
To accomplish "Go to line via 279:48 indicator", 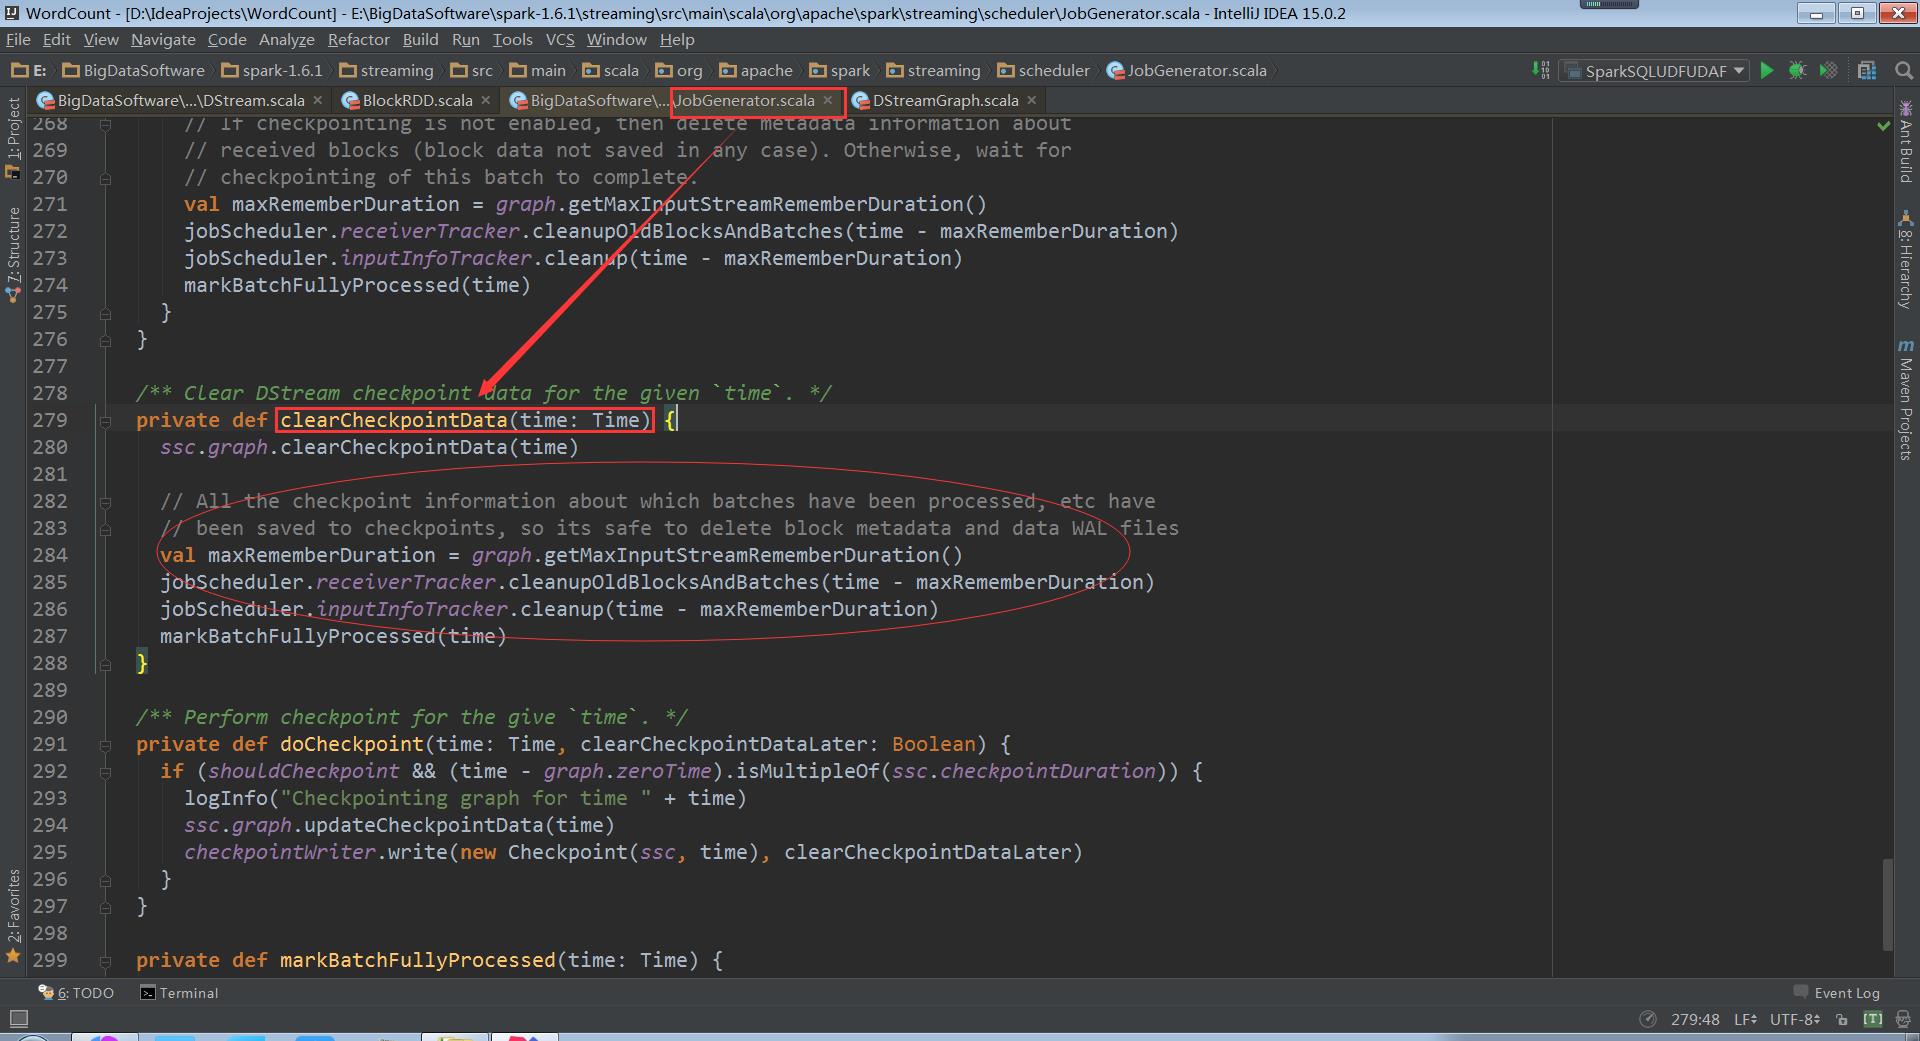I will click(x=1695, y=1019).
